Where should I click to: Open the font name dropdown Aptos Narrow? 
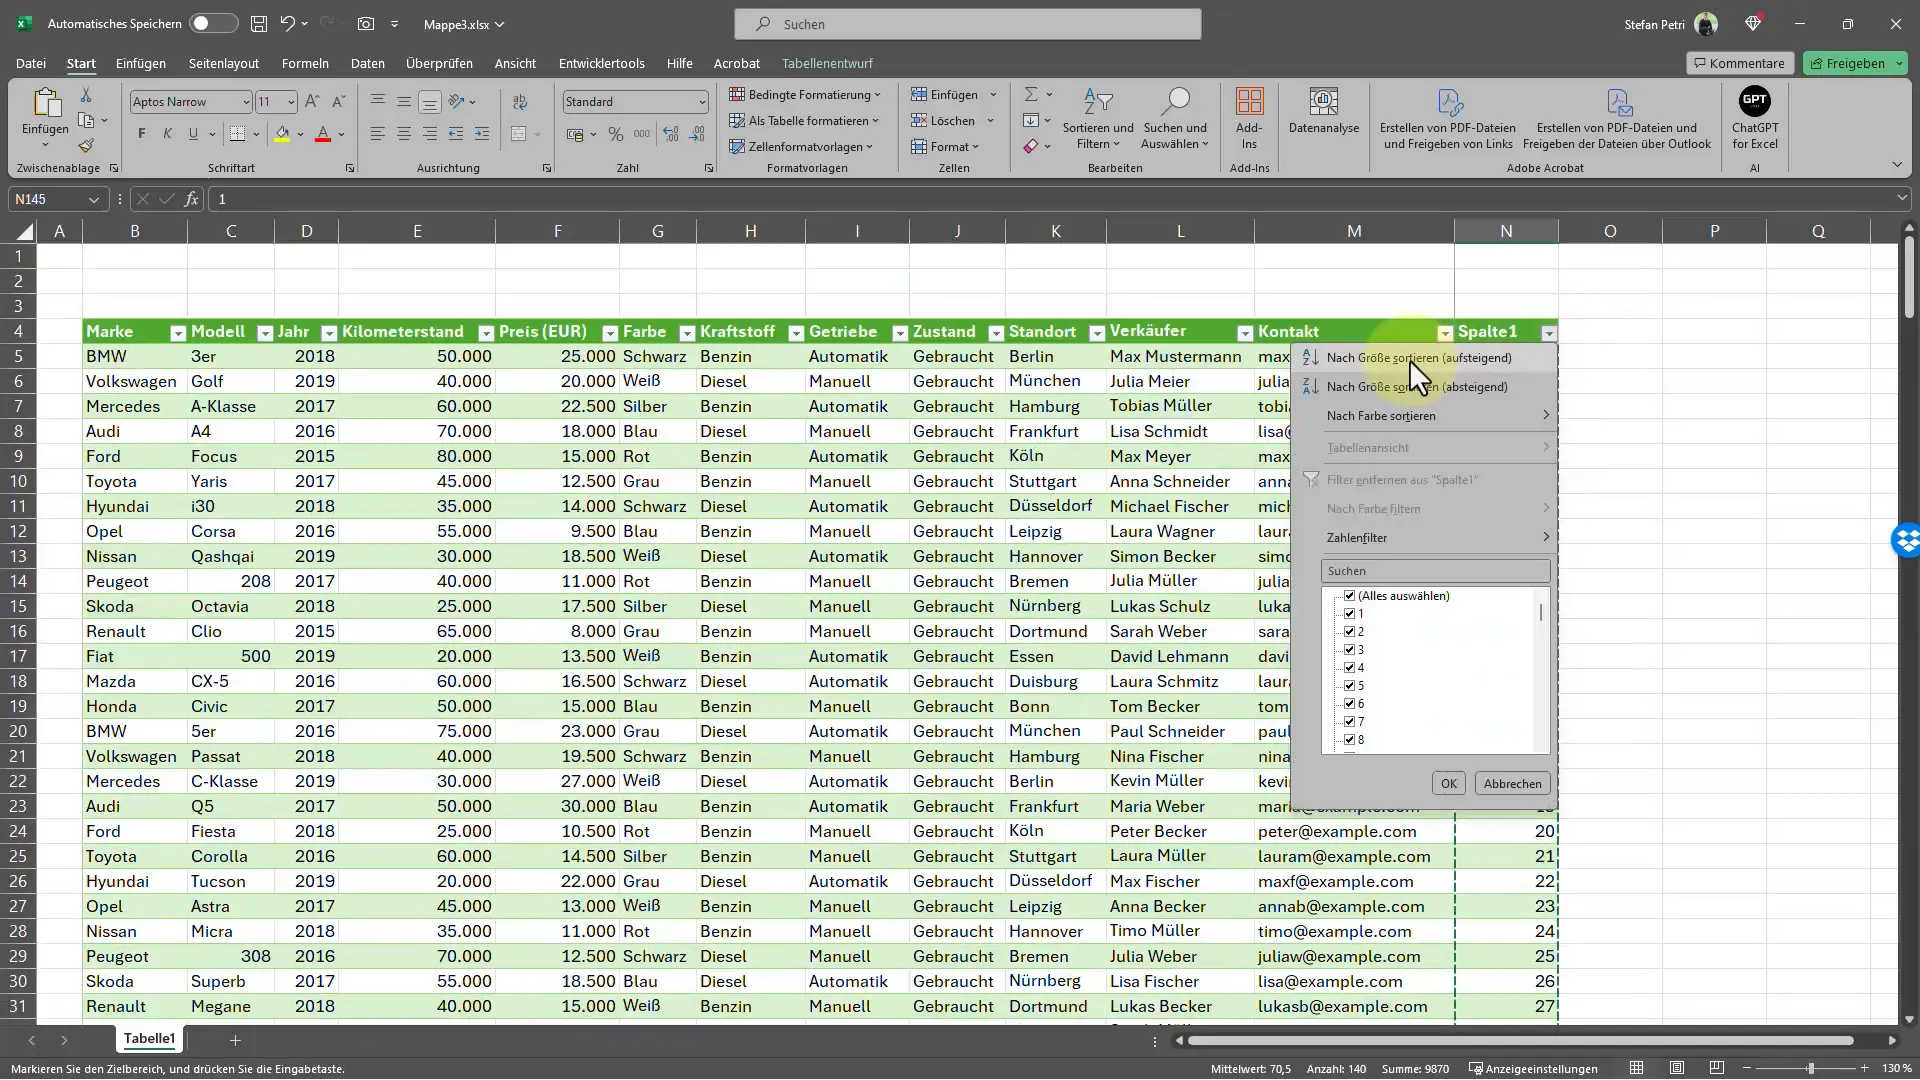[x=246, y=102]
